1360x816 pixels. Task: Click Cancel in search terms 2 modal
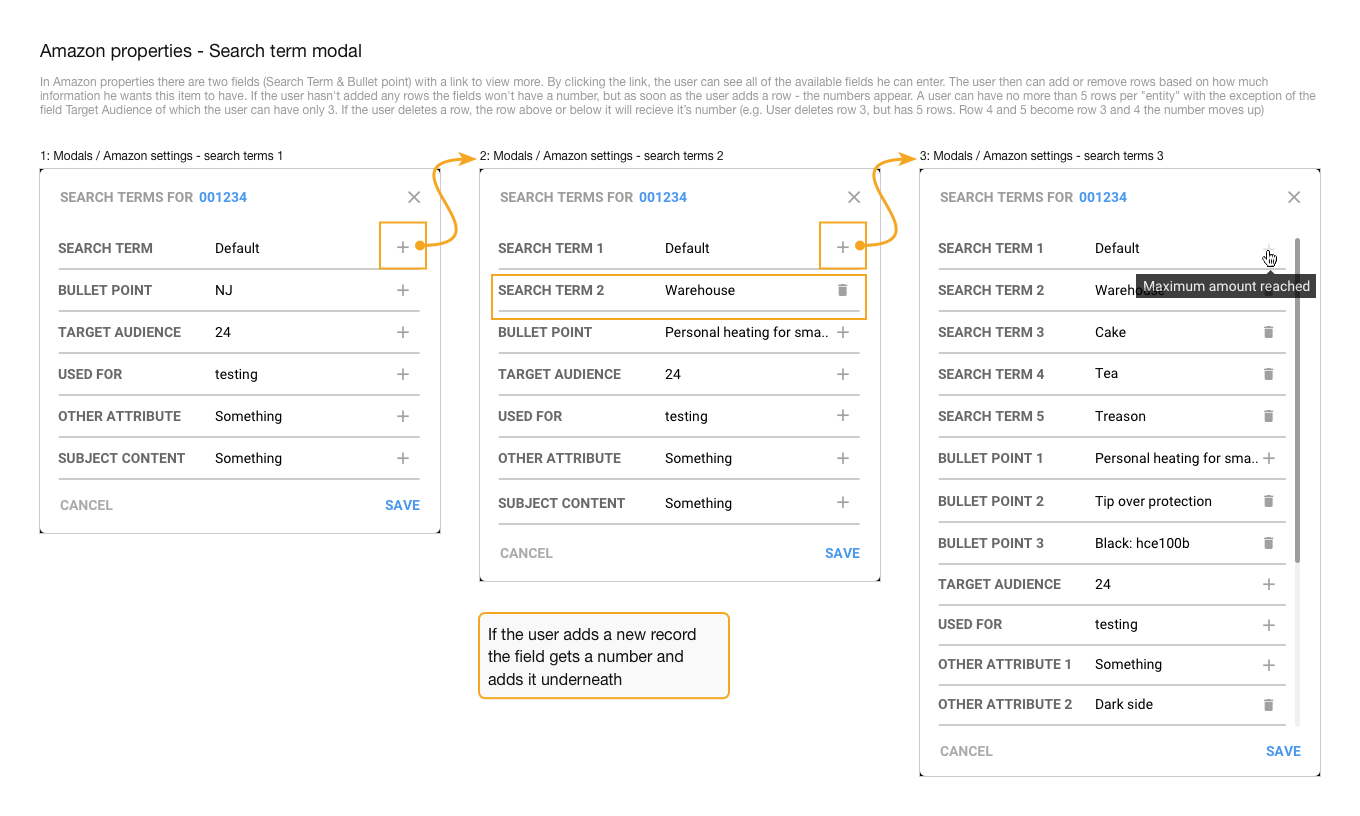(526, 553)
